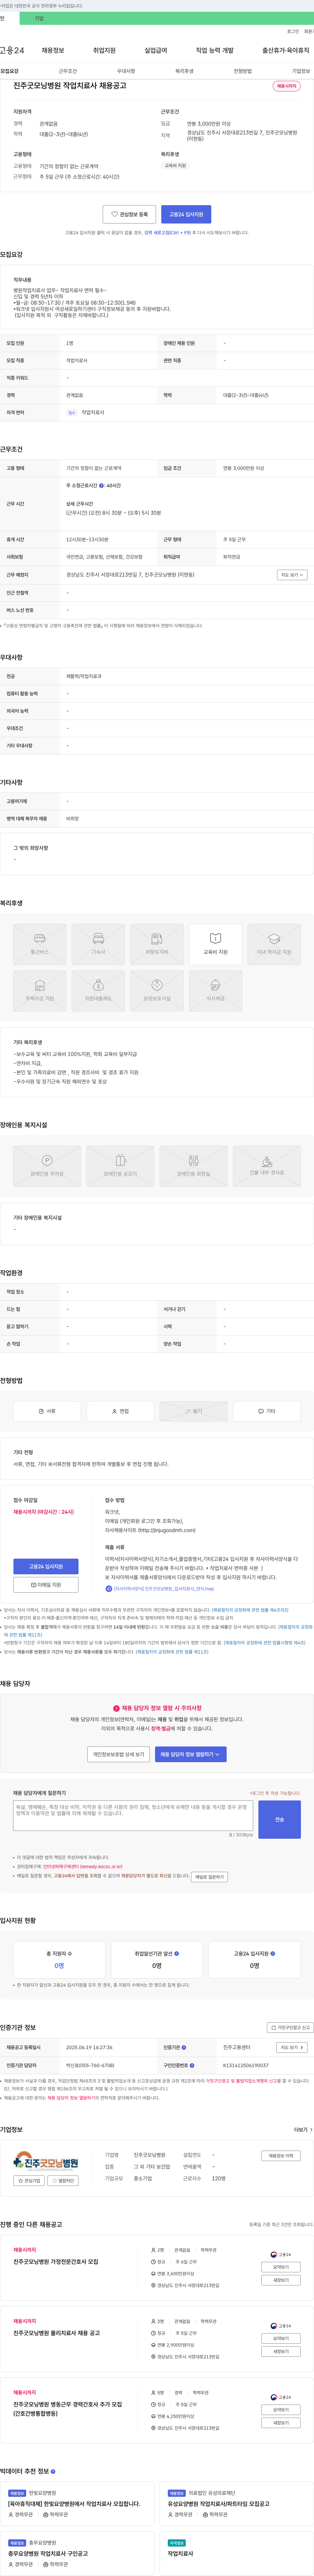Viewport: 314px width, 2576px height.
Task: Open the 채용정보 menu
Action: 53,50
